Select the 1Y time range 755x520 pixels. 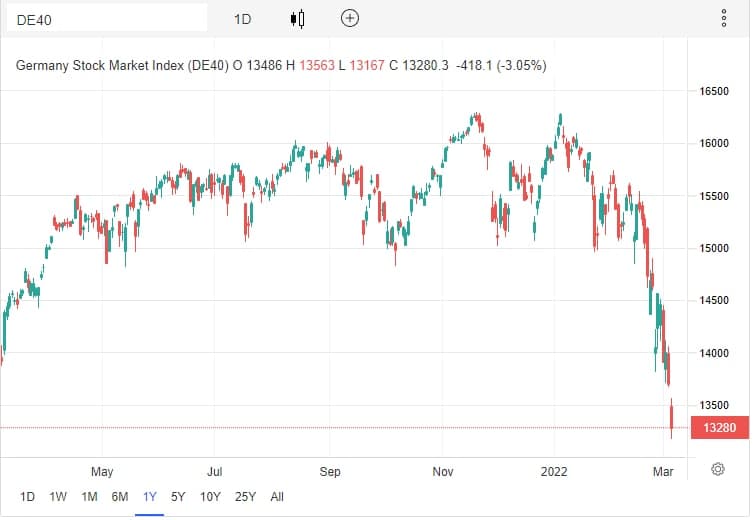(x=150, y=496)
